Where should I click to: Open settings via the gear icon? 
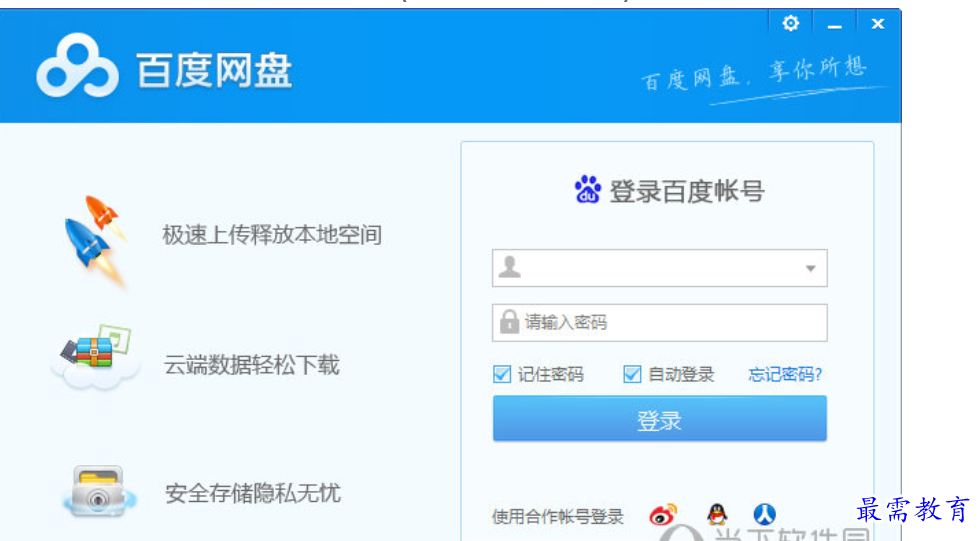[790, 24]
